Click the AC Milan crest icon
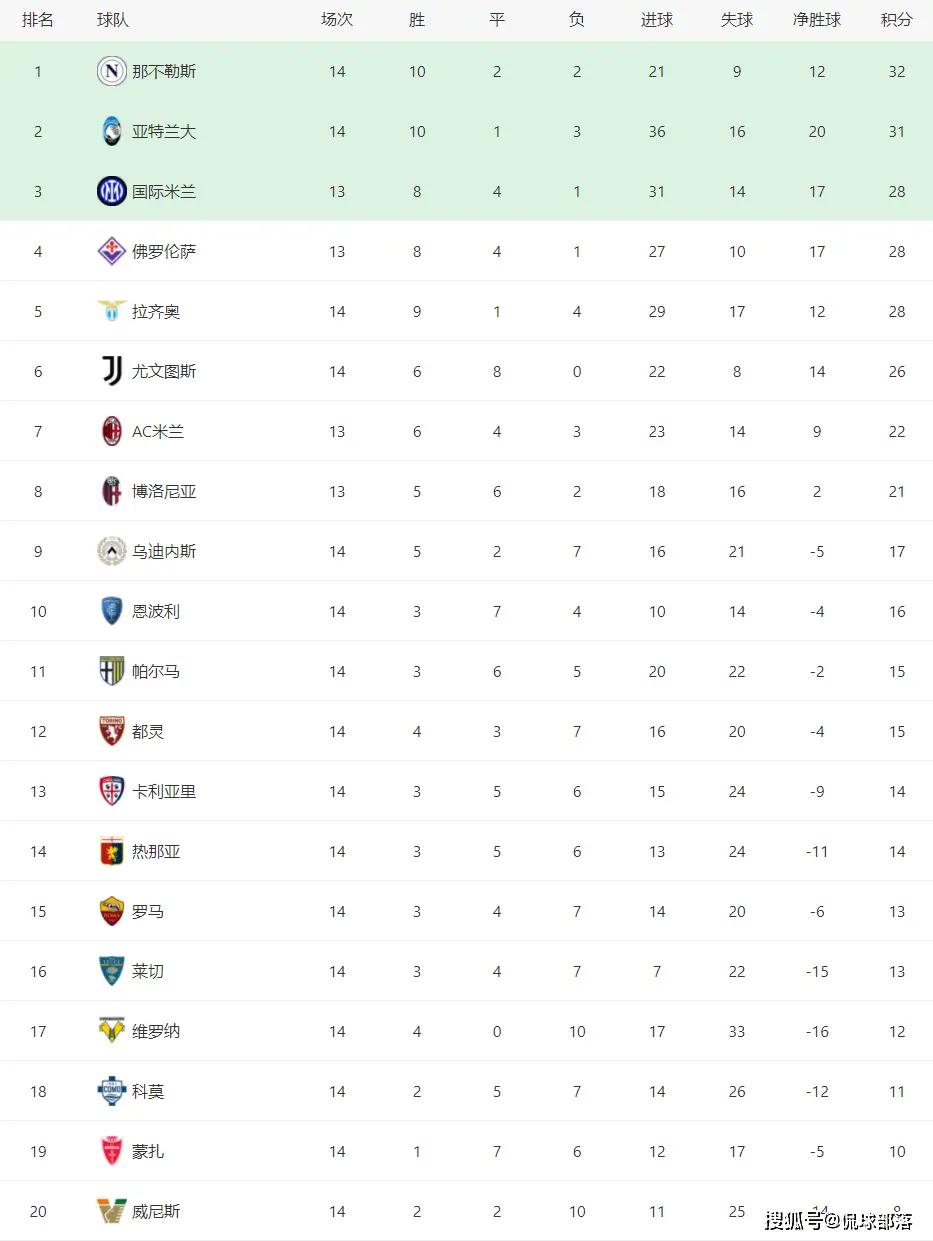 [x=112, y=431]
